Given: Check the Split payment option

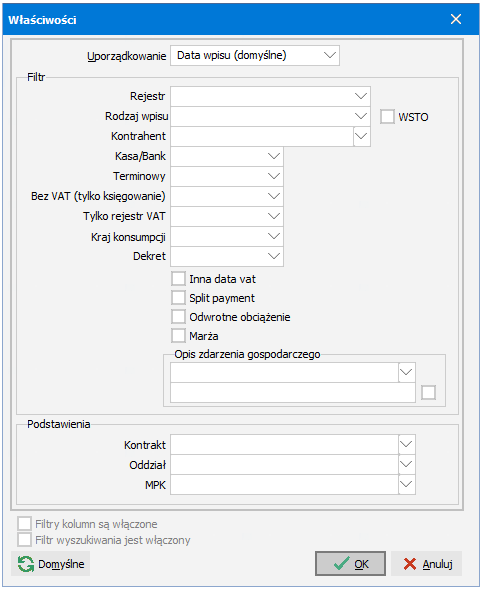Looking at the screenshot, I should (178, 298).
